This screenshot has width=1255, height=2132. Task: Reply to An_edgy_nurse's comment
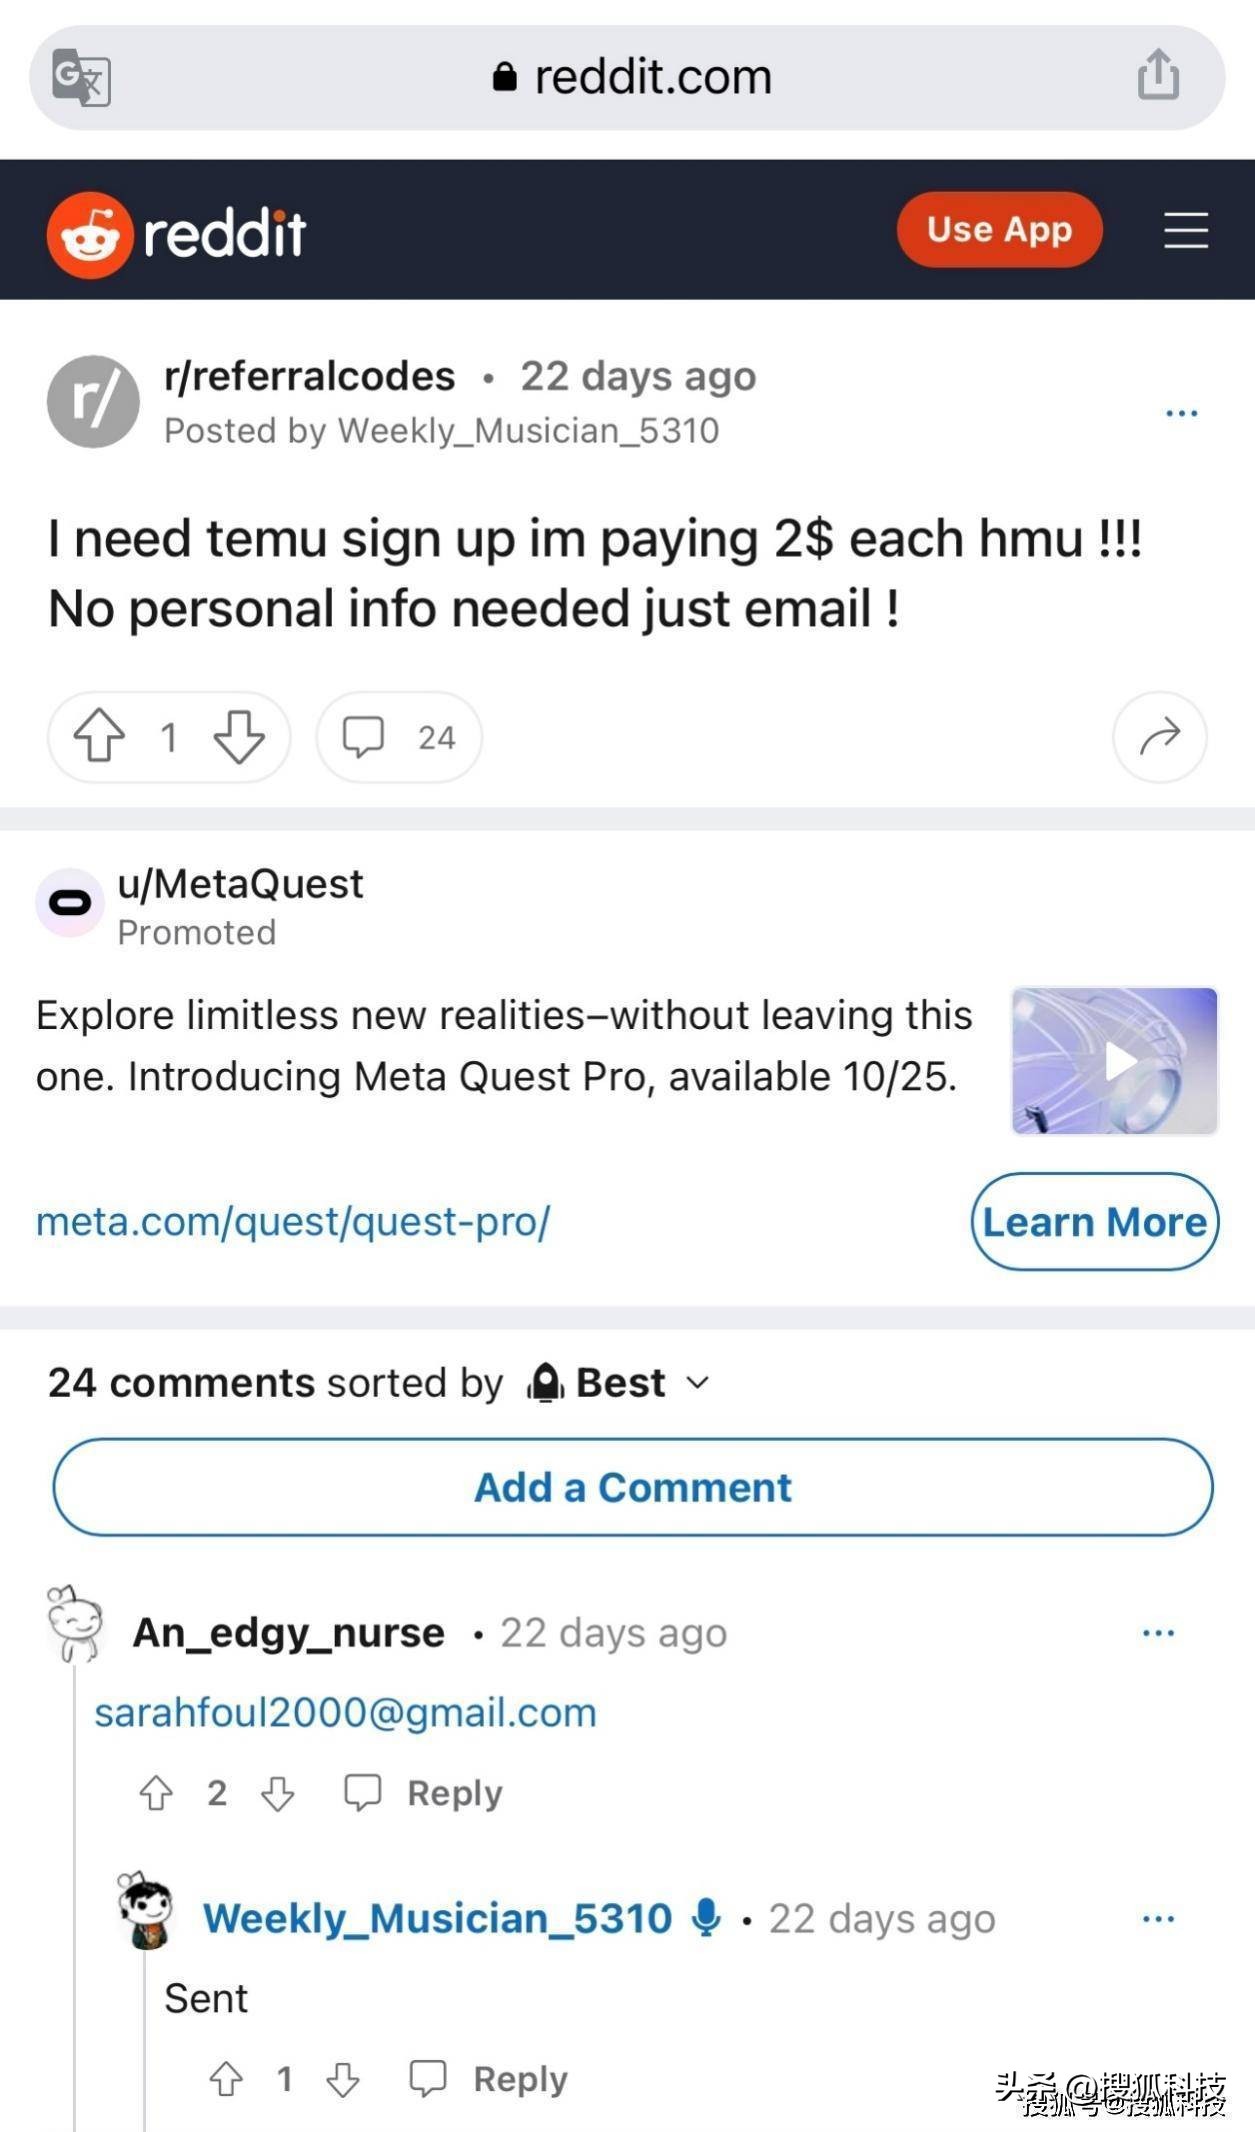[424, 1793]
